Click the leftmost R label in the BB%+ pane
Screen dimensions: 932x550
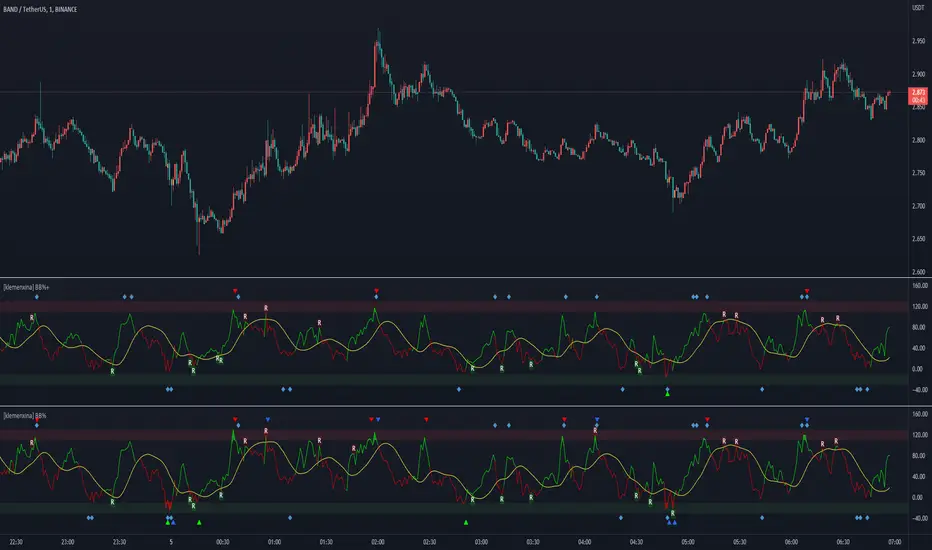(x=31, y=317)
